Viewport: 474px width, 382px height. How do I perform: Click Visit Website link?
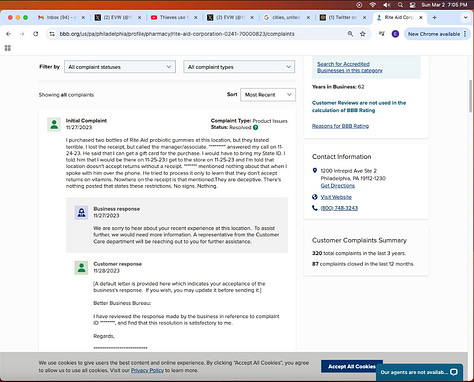pyautogui.click(x=336, y=197)
